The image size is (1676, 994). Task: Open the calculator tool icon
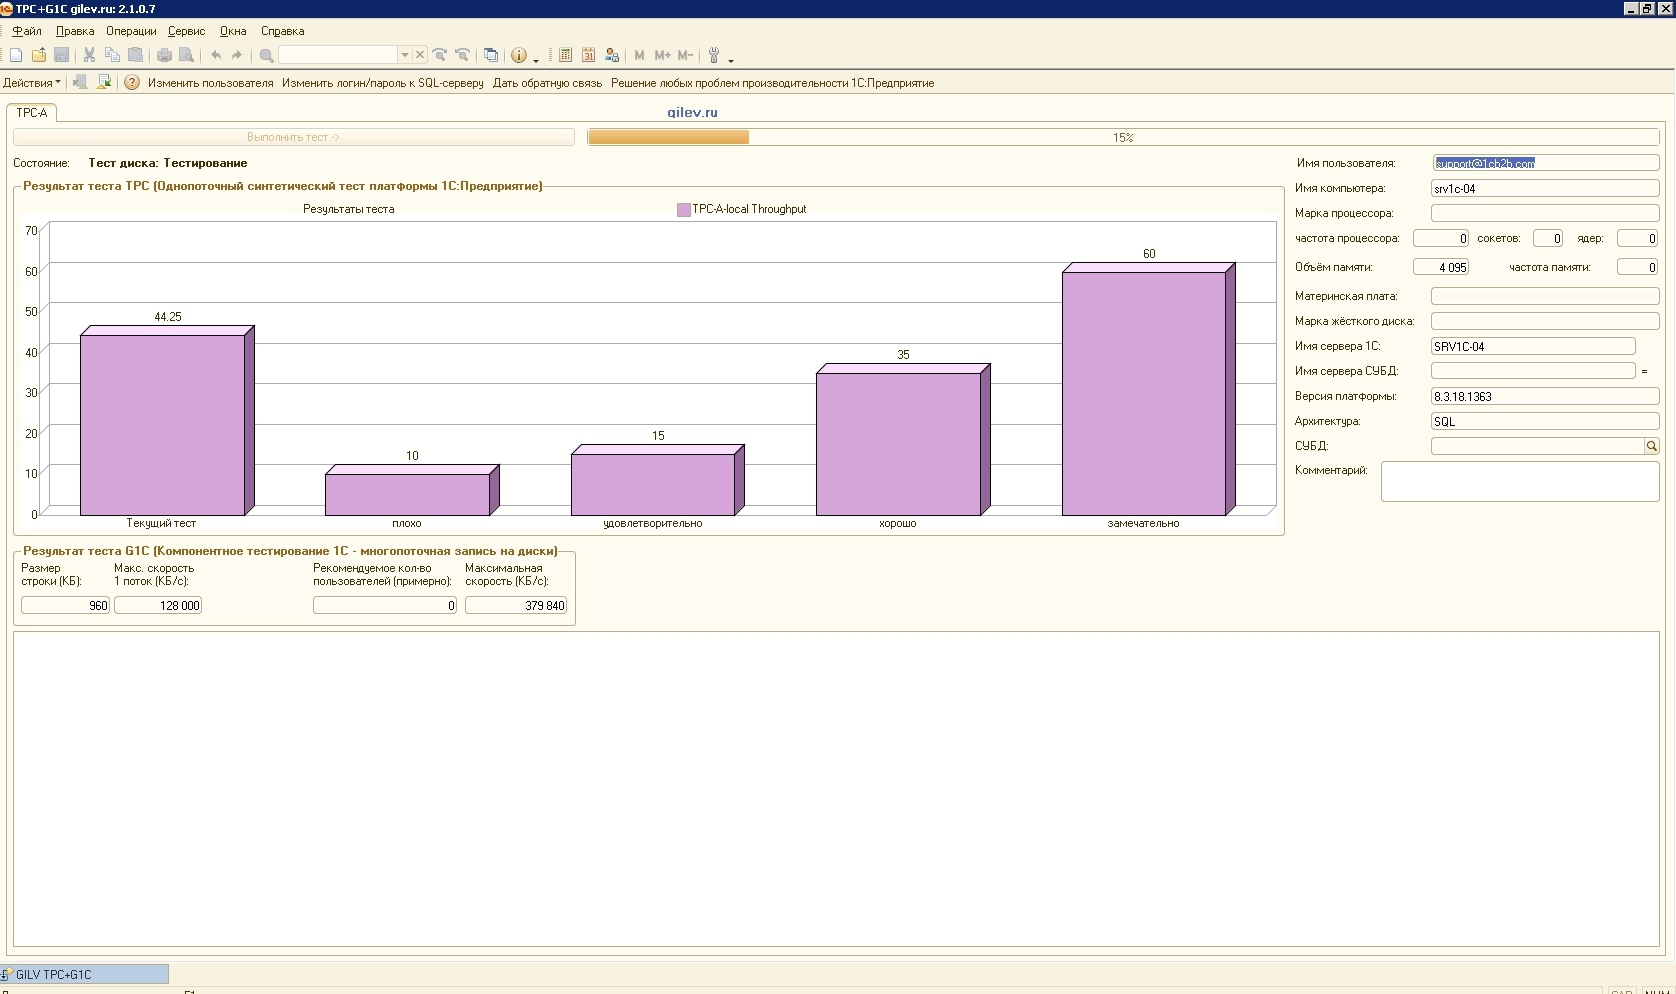565,55
